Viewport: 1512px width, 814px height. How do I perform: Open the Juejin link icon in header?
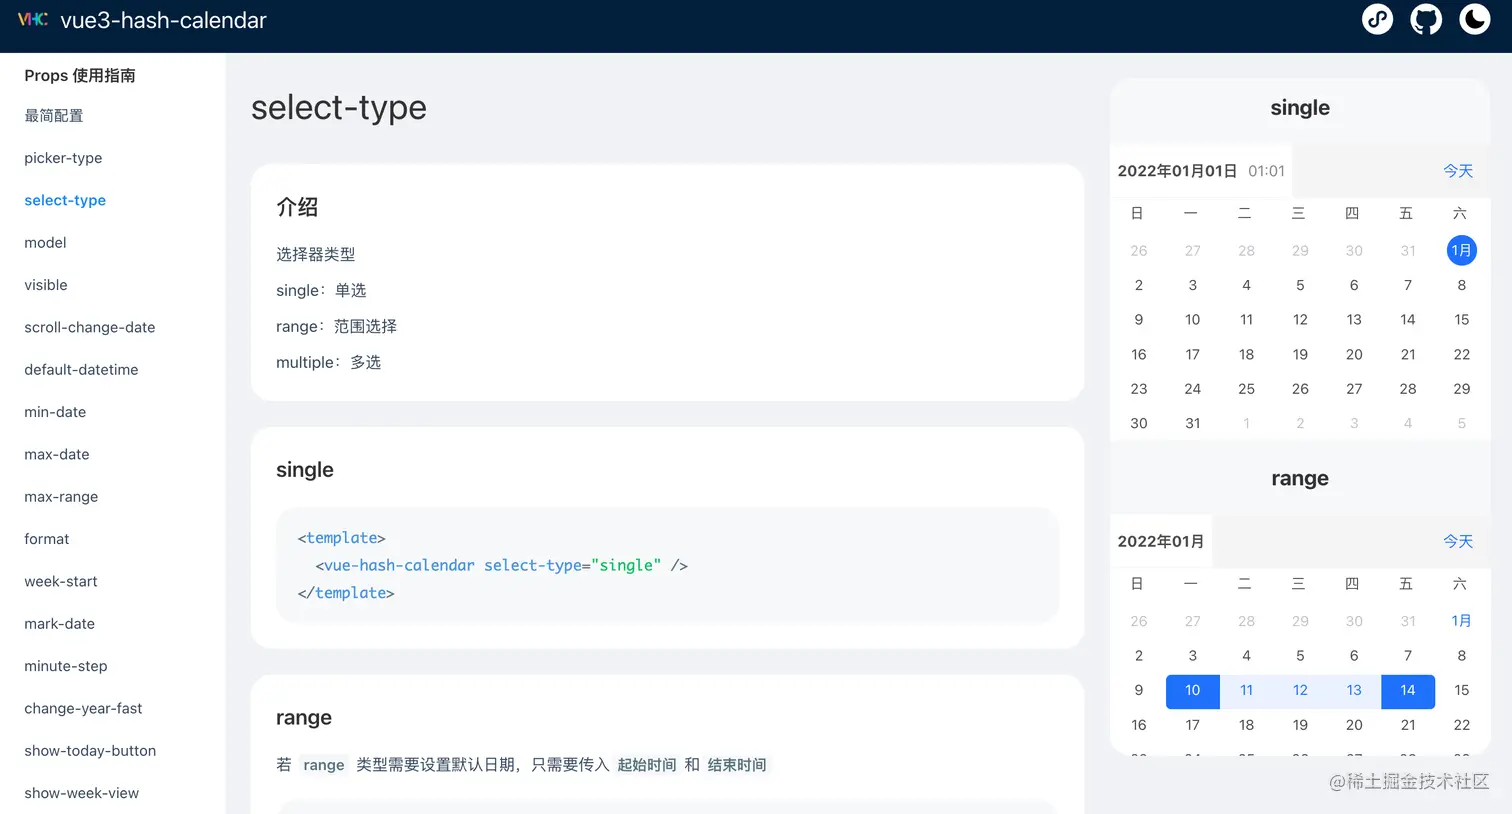(1377, 19)
